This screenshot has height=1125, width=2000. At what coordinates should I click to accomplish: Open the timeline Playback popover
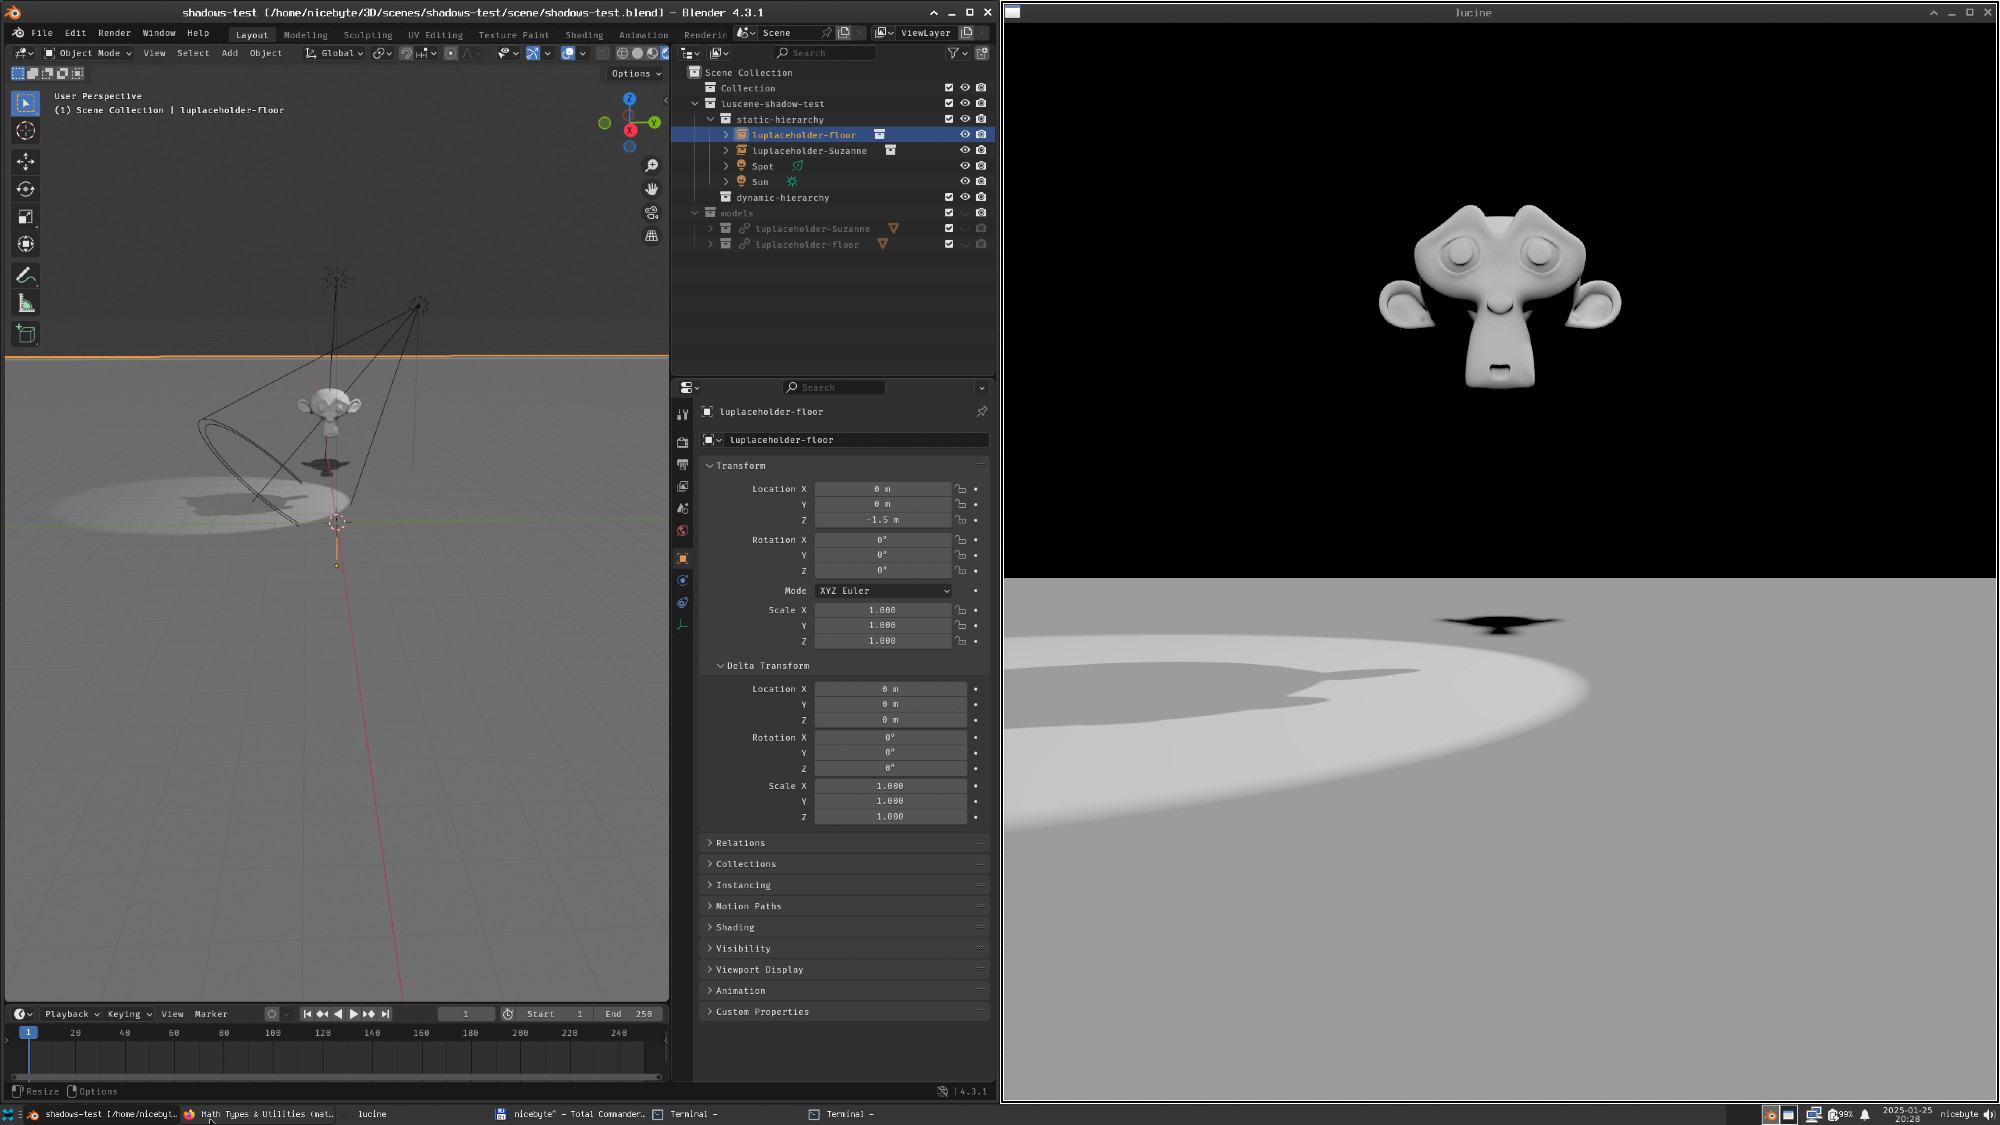(x=72, y=1014)
